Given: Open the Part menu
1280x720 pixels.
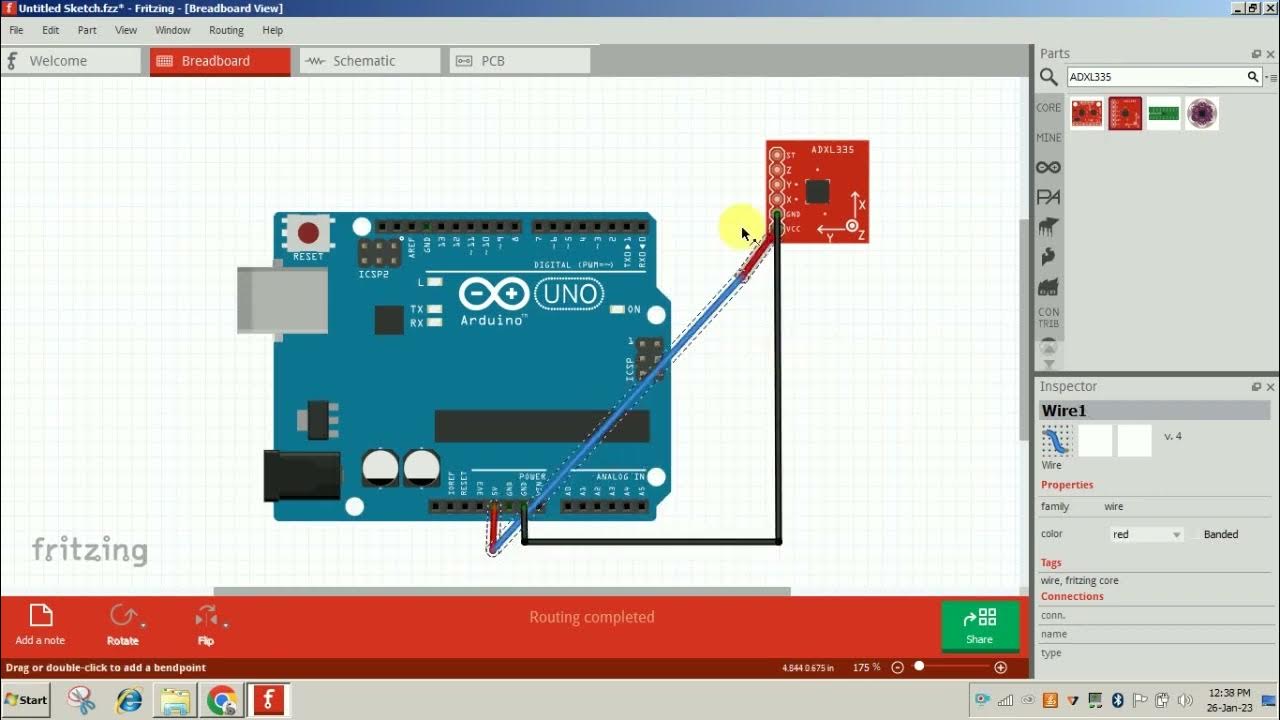Looking at the screenshot, I should (87, 30).
